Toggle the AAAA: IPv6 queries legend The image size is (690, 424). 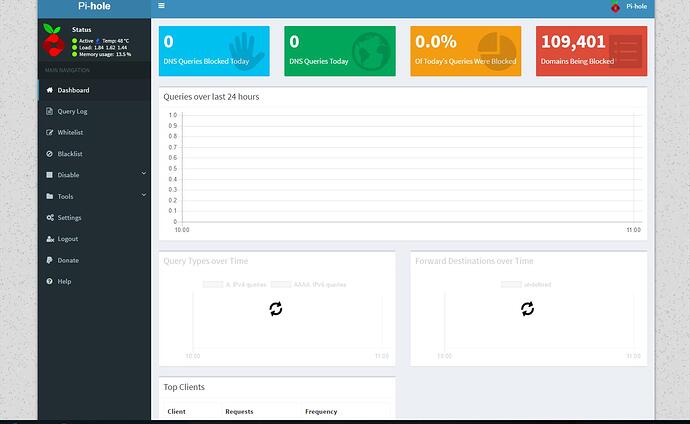pyautogui.click(x=309, y=285)
